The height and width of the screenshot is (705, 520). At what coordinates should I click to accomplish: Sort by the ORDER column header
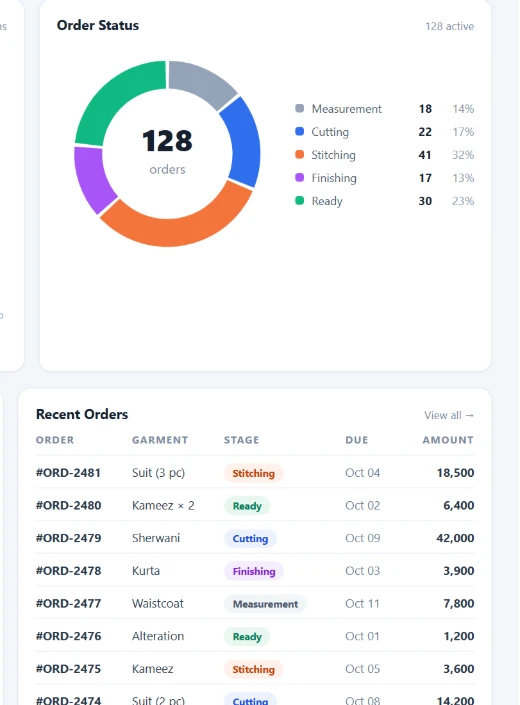[x=55, y=440]
